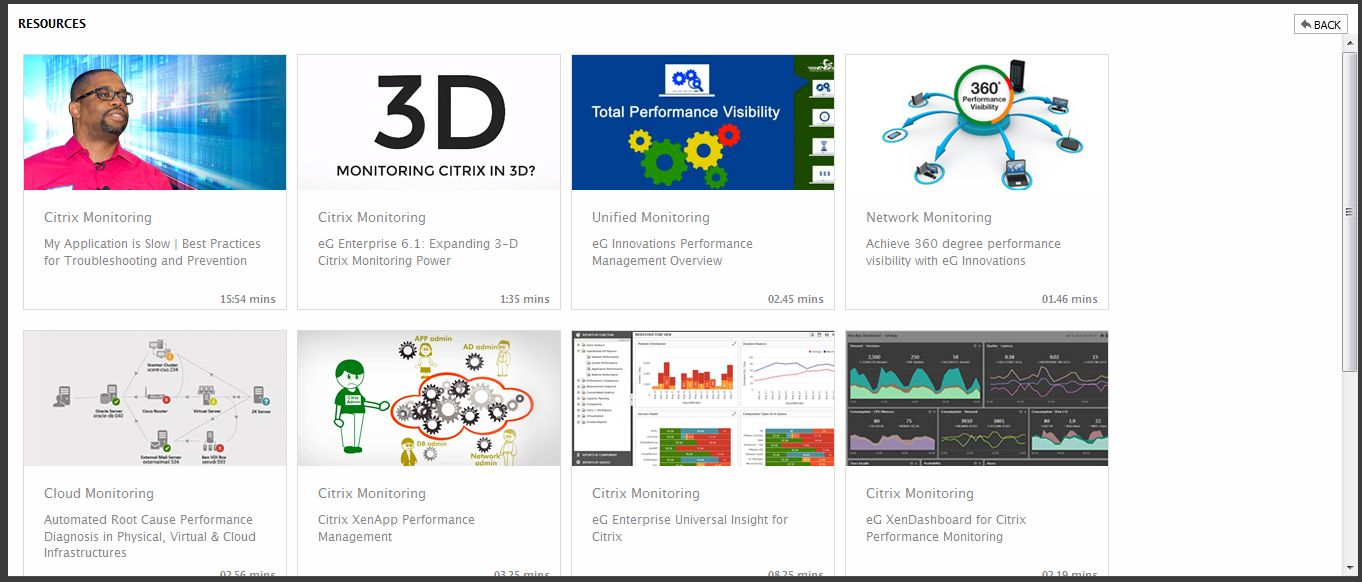Click the vertical scrollbar thumb
Viewport: 1362px width, 582px height.
point(1349,213)
